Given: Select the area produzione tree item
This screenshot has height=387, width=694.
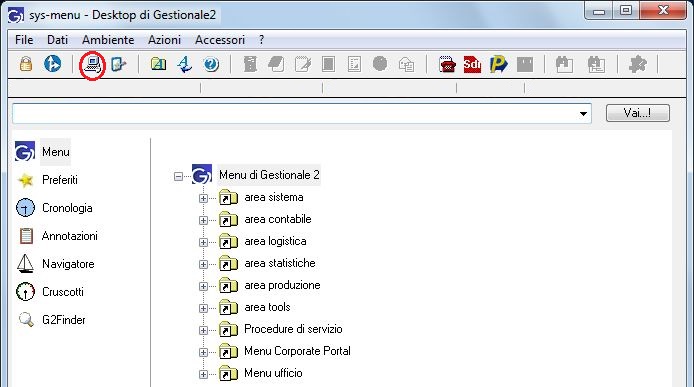Looking at the screenshot, I should 282,285.
